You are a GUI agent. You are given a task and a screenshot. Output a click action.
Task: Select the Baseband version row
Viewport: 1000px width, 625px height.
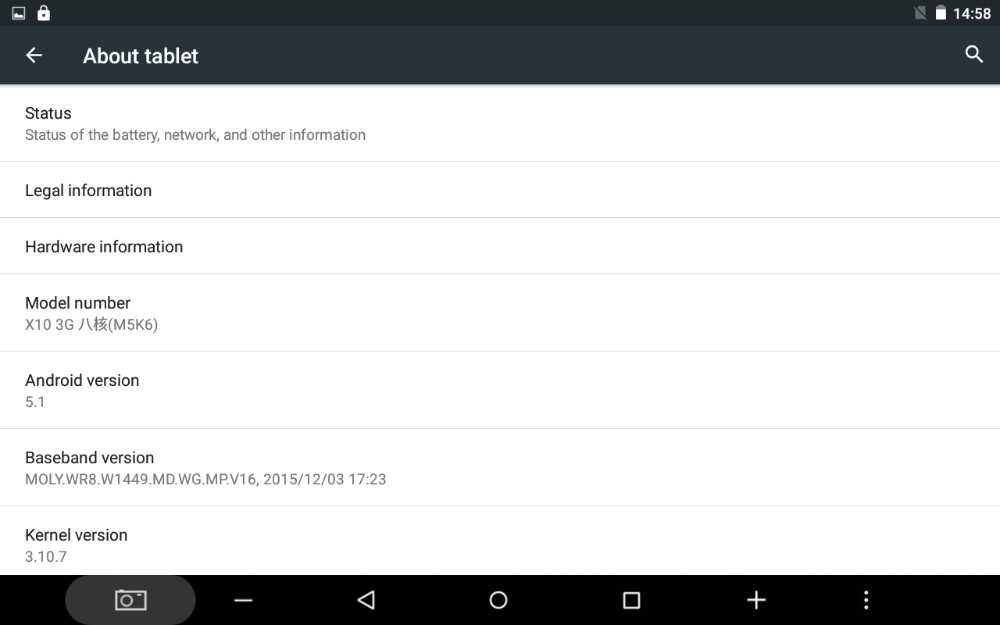pos(500,467)
